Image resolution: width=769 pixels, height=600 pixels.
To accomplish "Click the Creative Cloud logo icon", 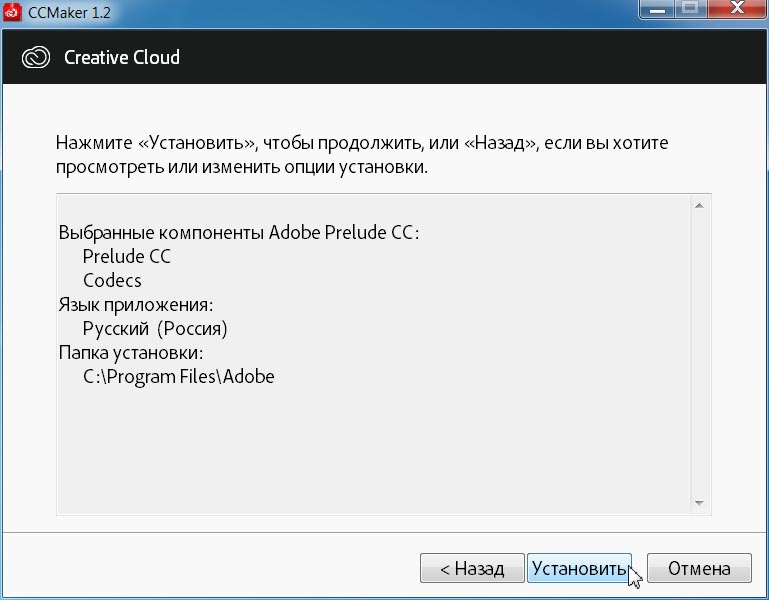I will click(36, 57).
